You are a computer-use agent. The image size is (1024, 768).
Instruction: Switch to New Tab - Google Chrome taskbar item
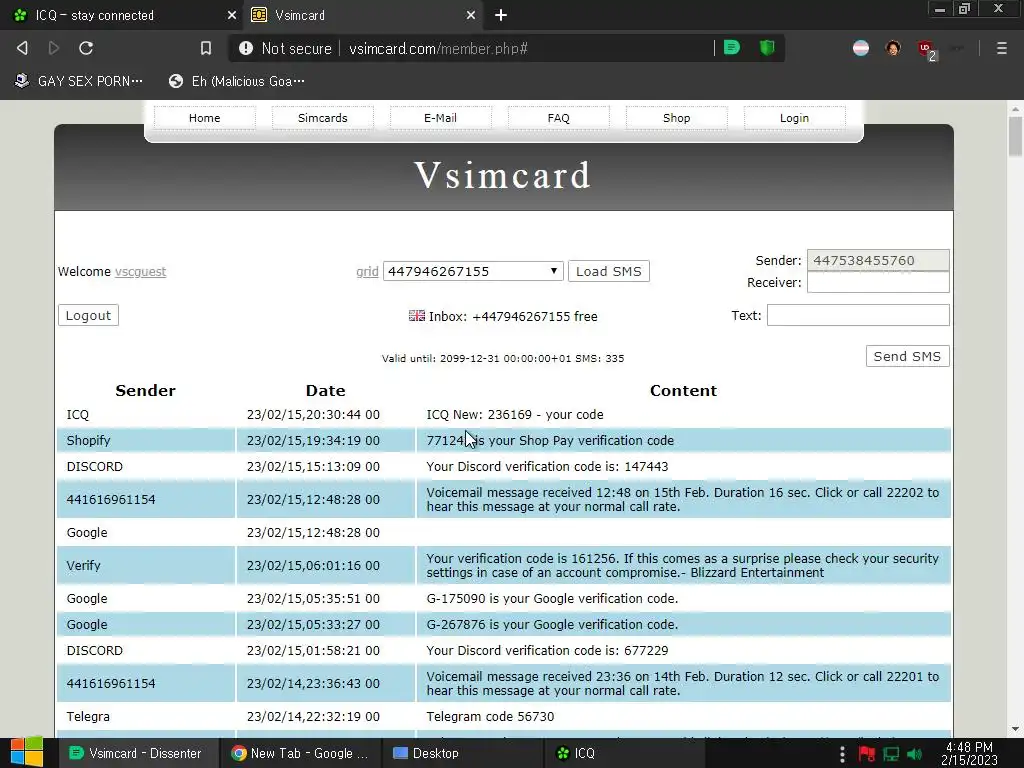point(300,753)
